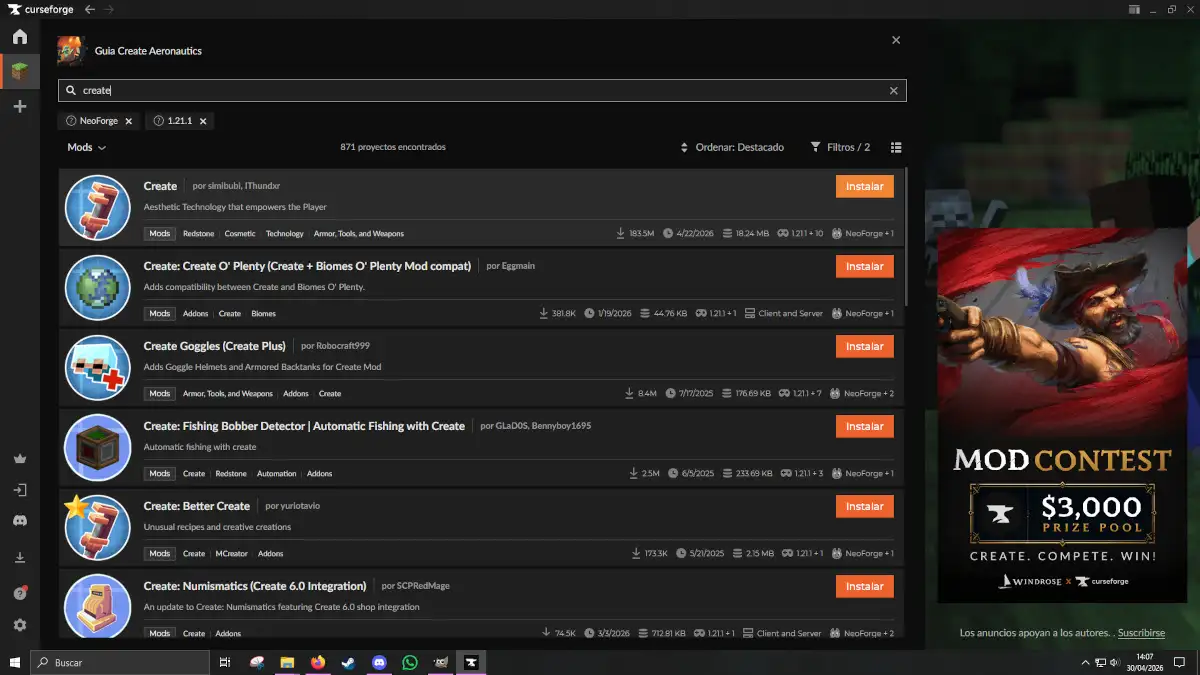
Task: Open the Discord icon in the sidebar
Action: 20,520
